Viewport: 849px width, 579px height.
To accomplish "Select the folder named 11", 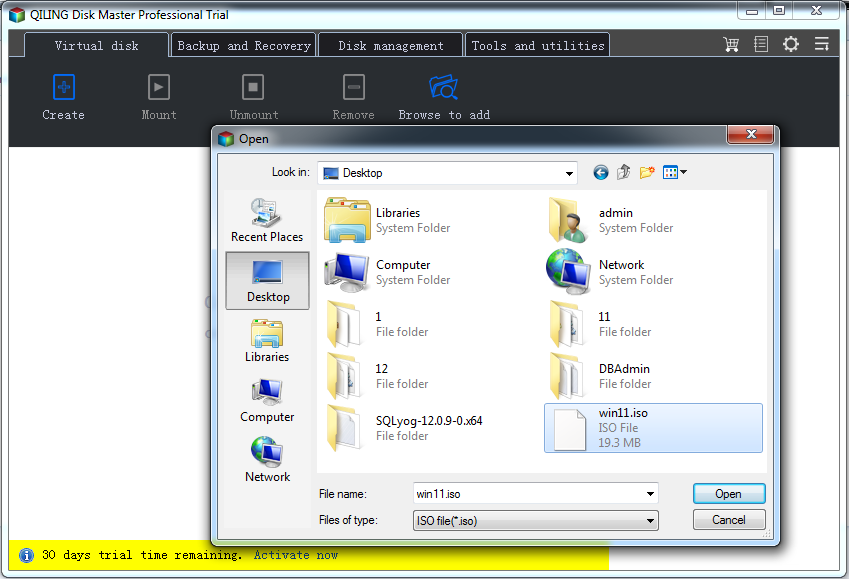I will coord(600,324).
